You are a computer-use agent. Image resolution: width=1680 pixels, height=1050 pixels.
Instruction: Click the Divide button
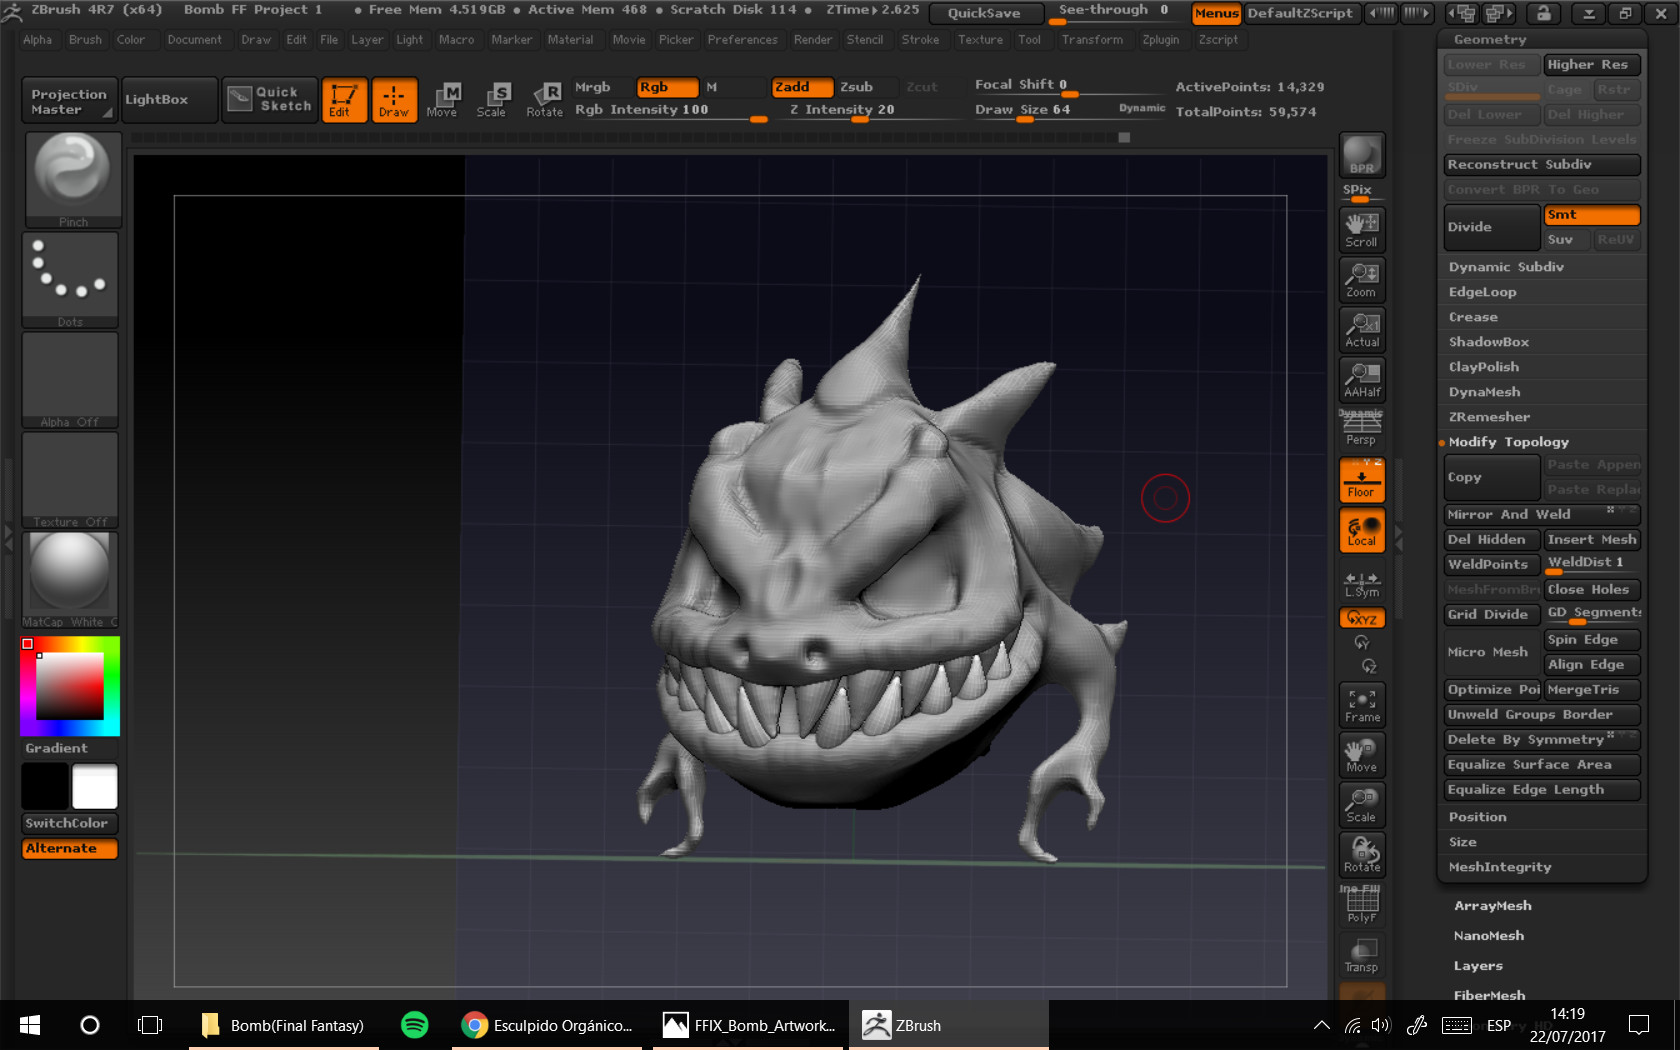(x=1491, y=227)
